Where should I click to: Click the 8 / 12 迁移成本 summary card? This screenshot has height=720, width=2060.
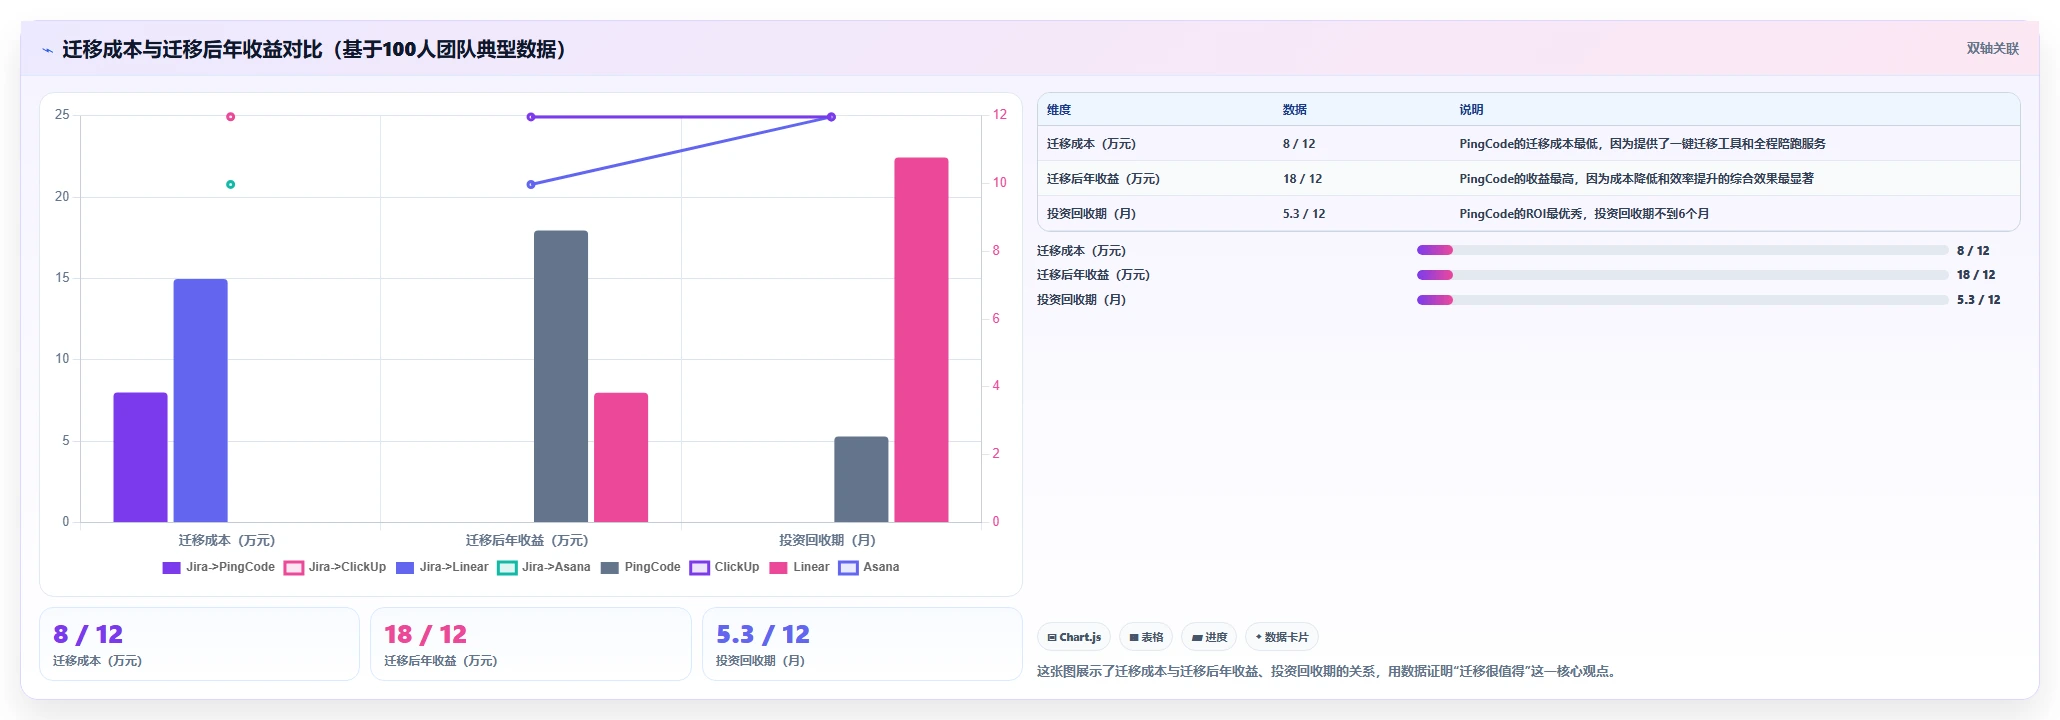pyautogui.click(x=199, y=644)
